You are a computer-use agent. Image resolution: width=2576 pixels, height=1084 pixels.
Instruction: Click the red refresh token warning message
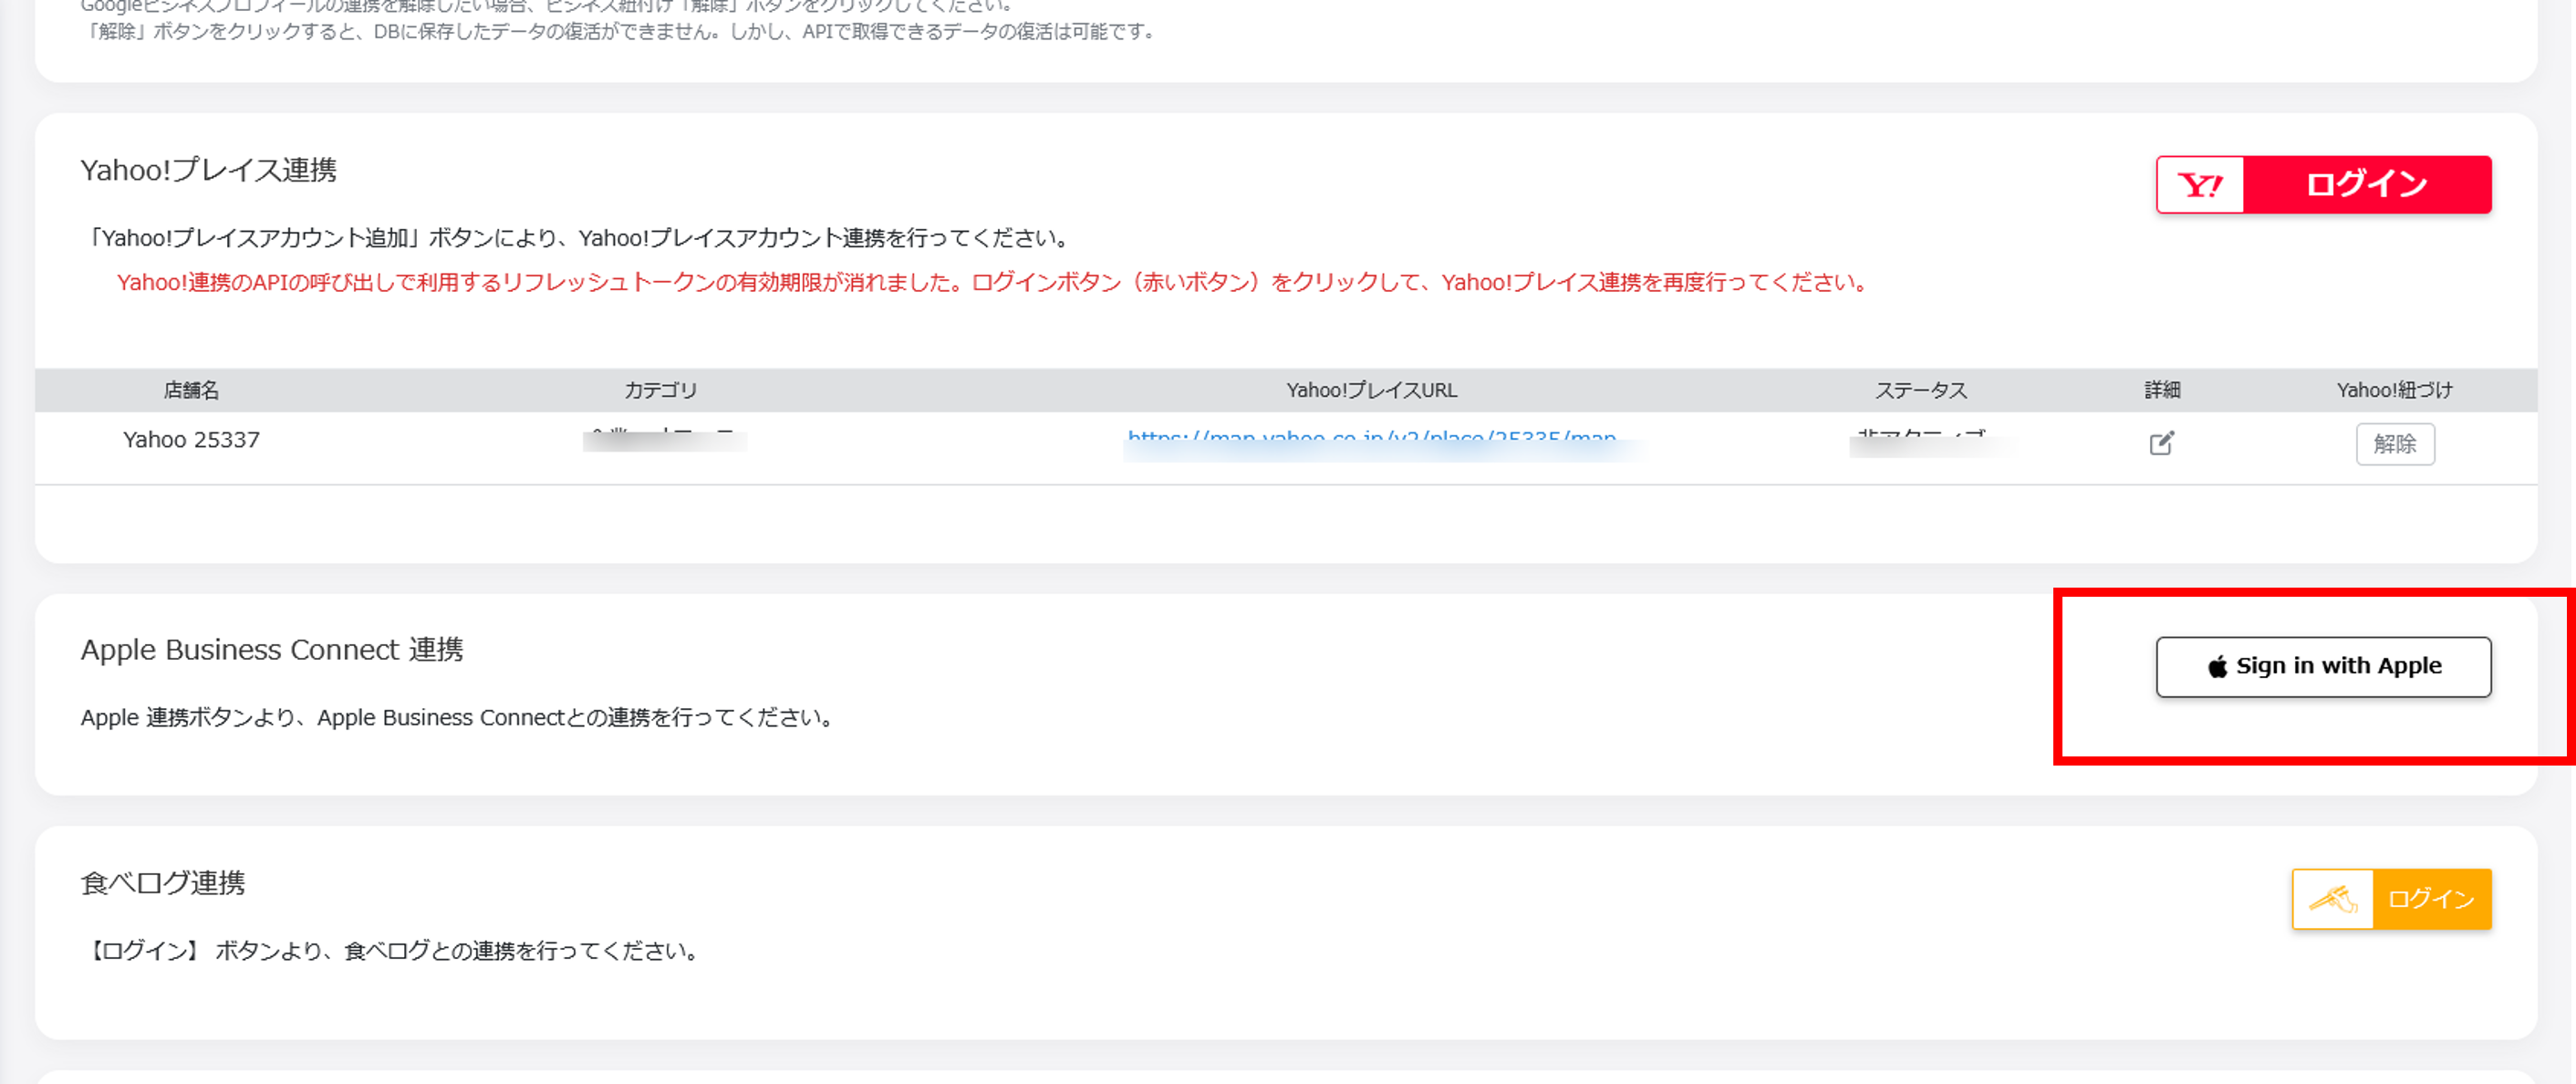pos(990,284)
